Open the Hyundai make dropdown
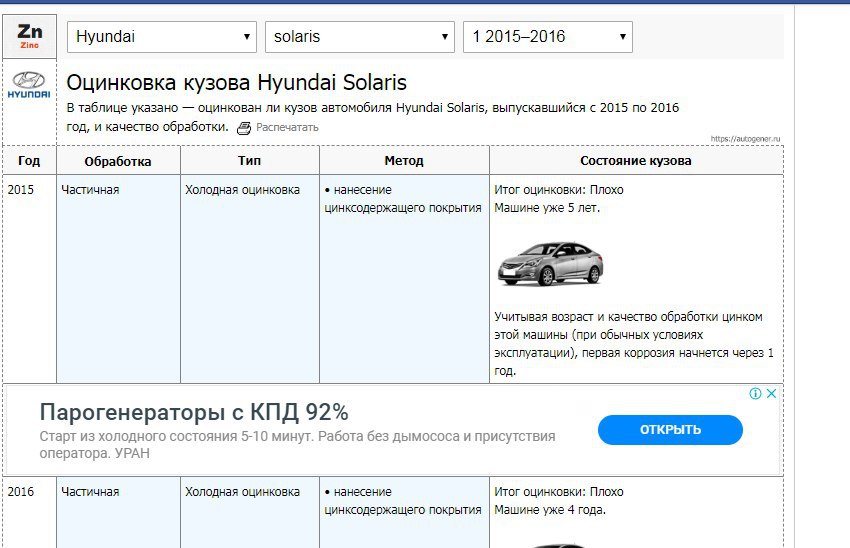The width and height of the screenshot is (850, 548). [x=162, y=37]
